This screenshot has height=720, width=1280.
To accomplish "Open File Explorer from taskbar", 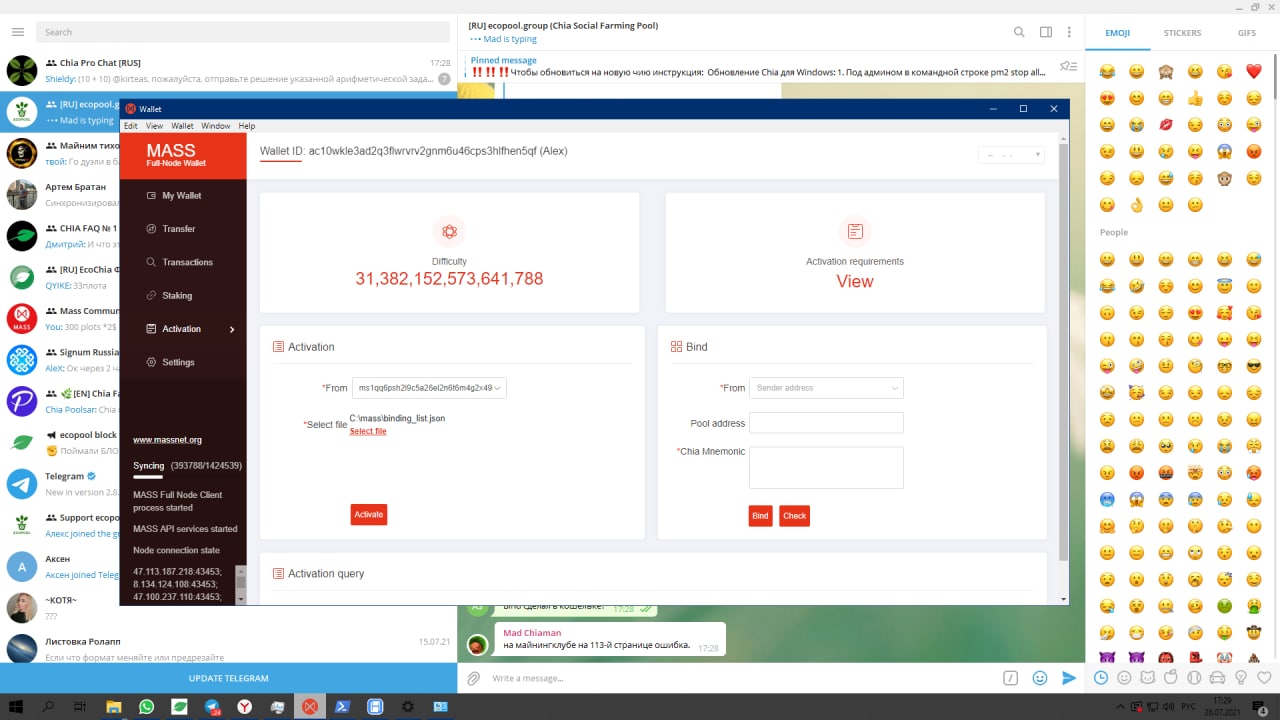I will [x=114, y=707].
